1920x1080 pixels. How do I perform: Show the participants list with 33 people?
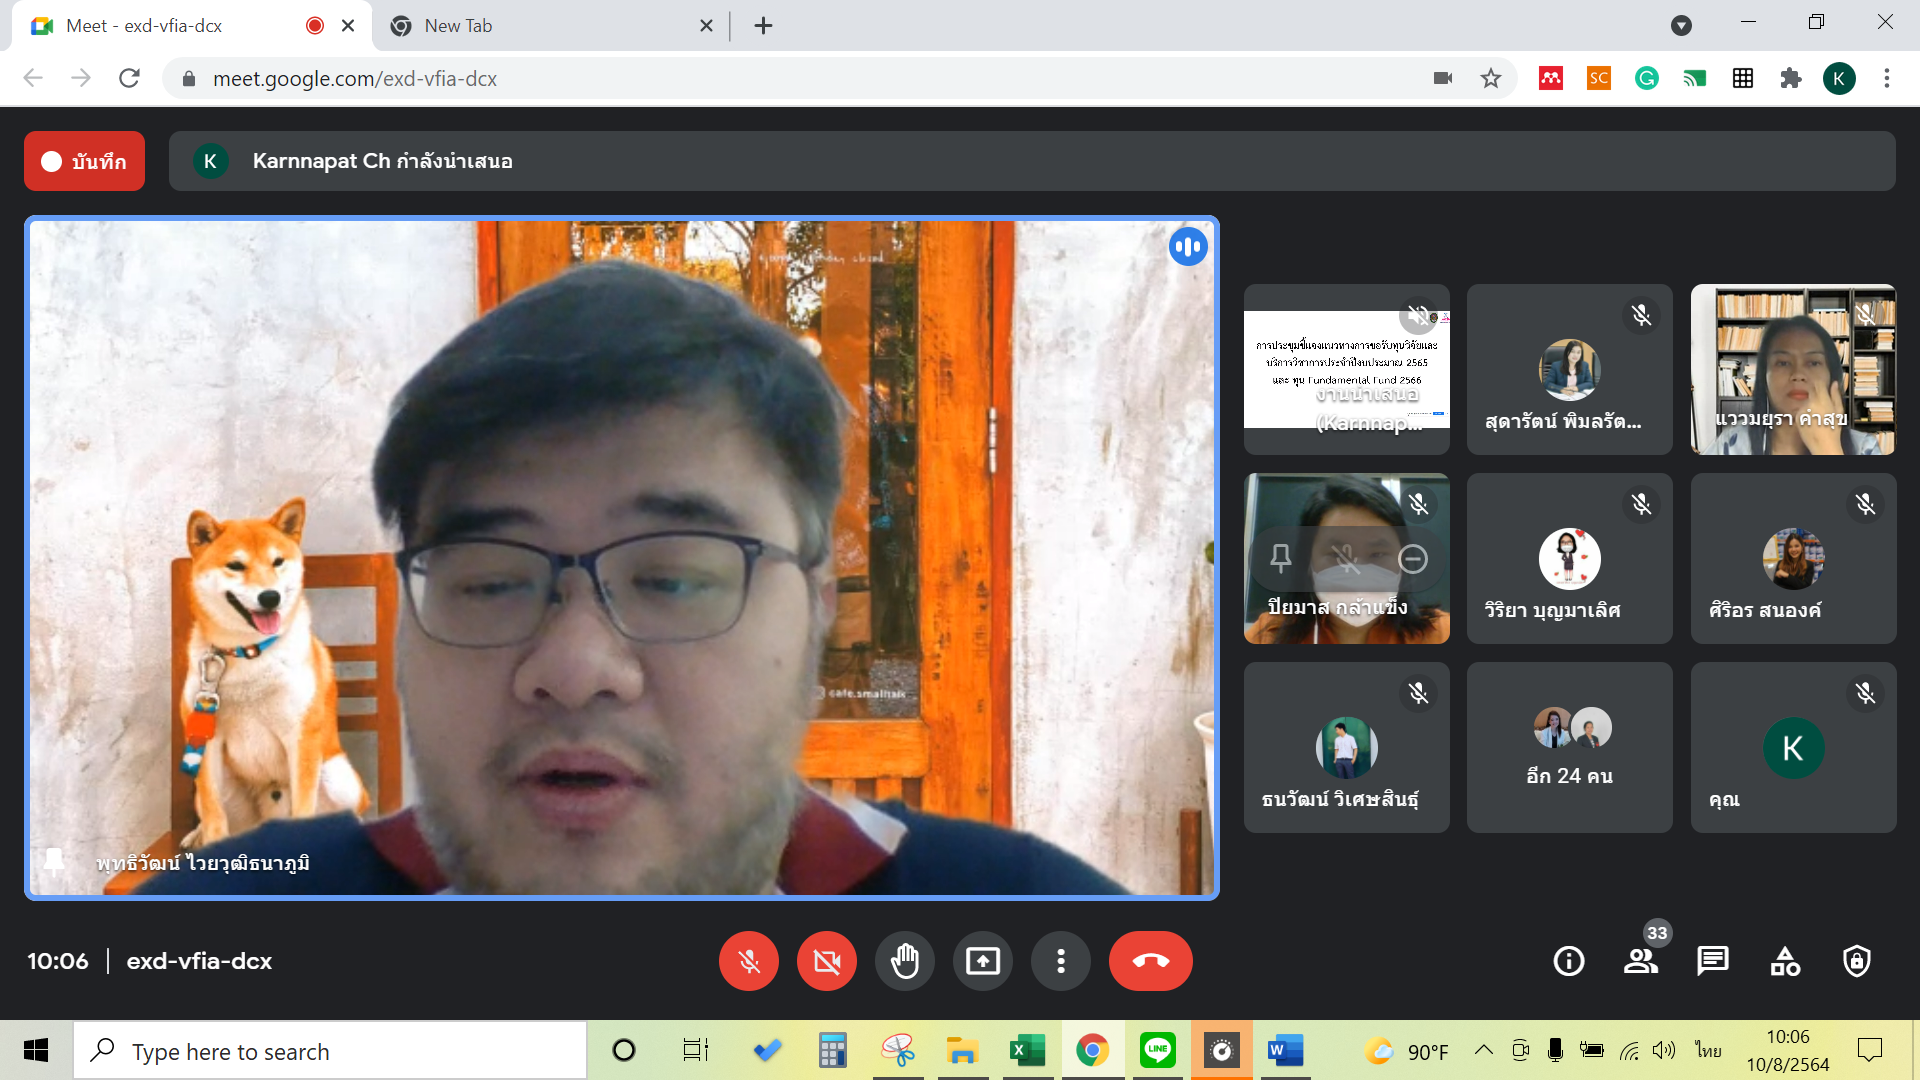pos(1640,961)
